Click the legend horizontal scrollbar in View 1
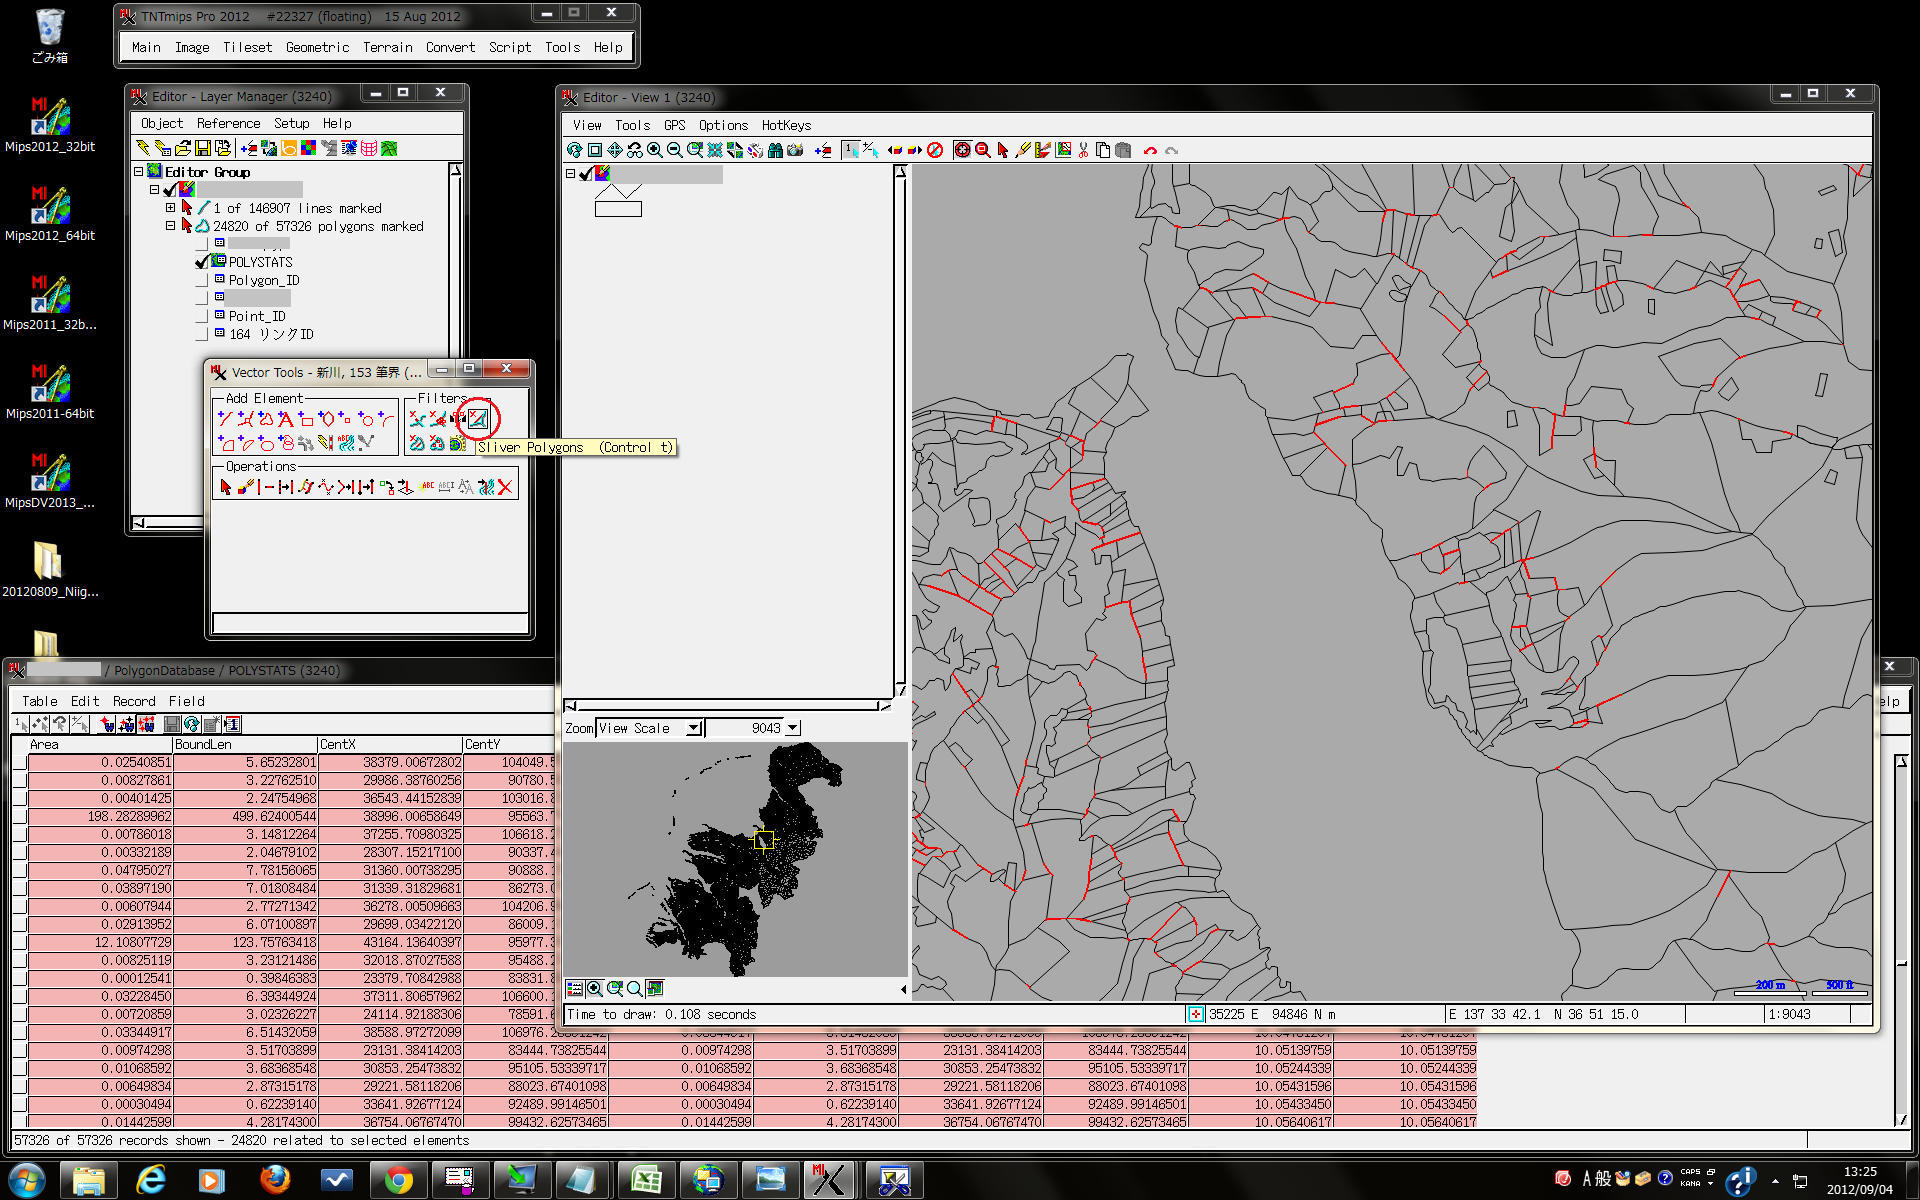1920x1200 pixels. pos(728,705)
